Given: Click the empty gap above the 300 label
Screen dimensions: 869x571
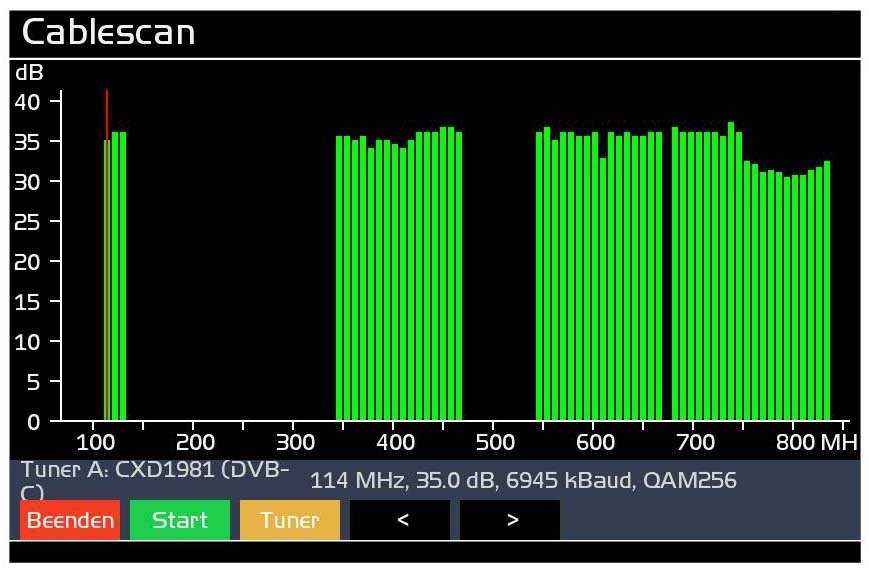Looking at the screenshot, I should point(293,300).
